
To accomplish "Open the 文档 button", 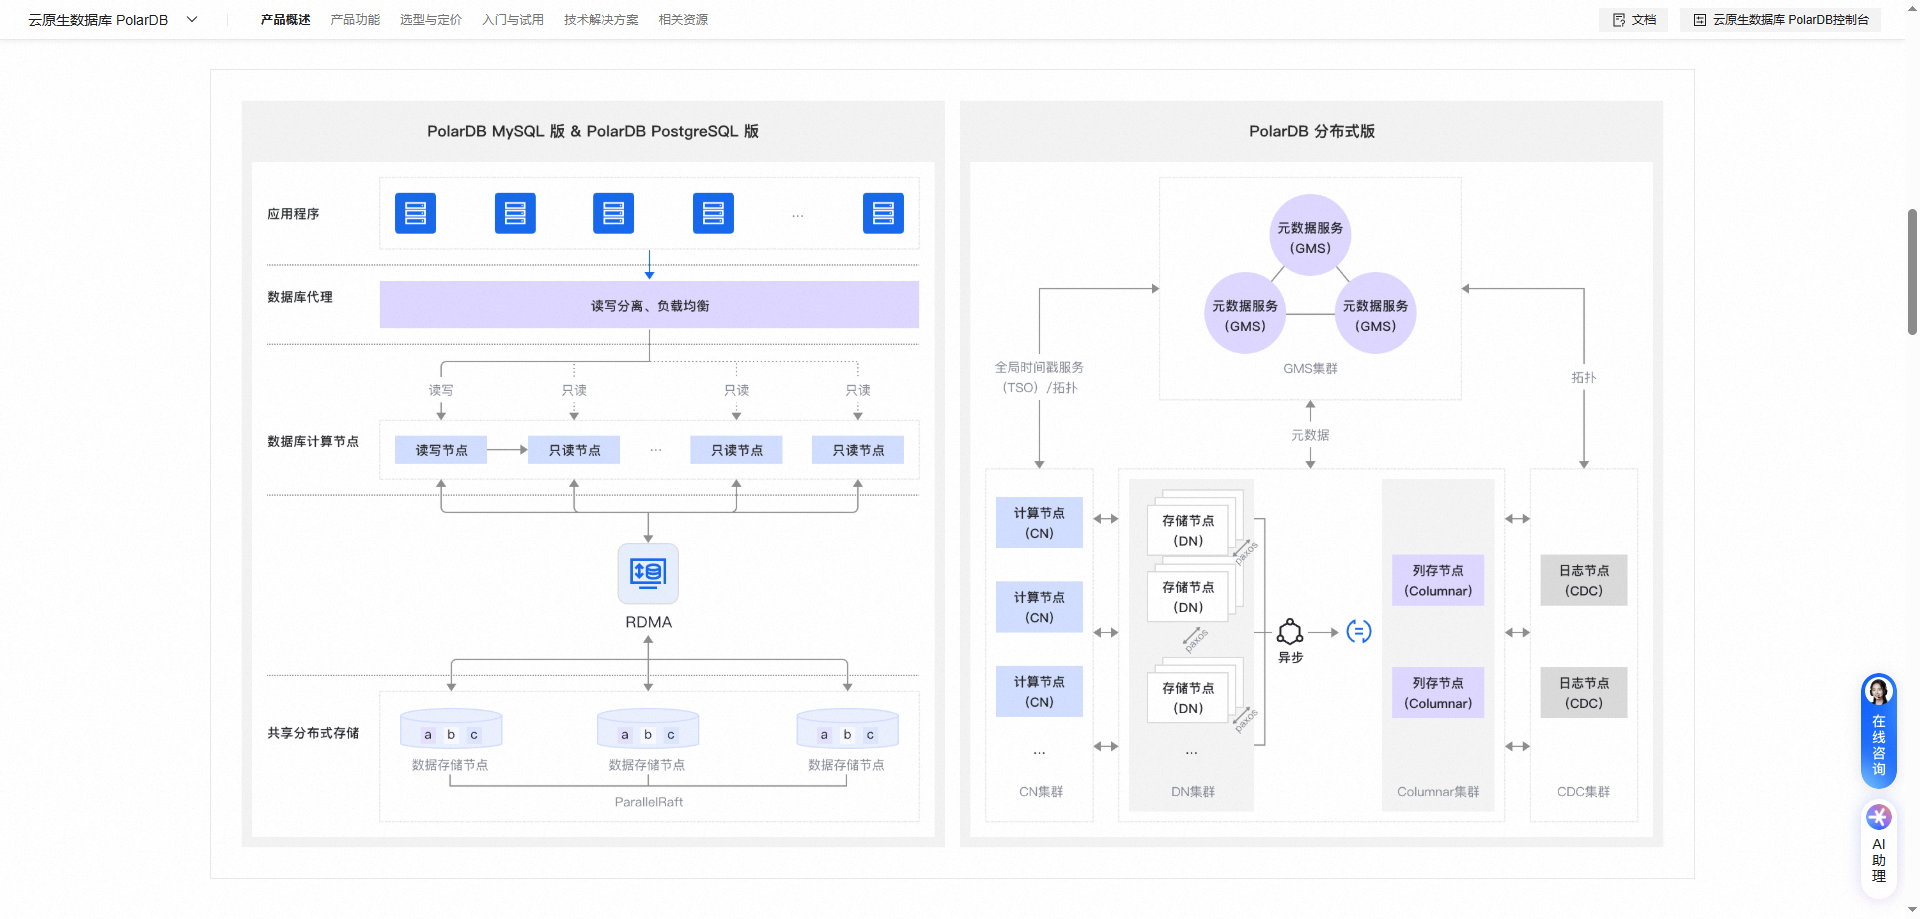I will pos(1633,20).
